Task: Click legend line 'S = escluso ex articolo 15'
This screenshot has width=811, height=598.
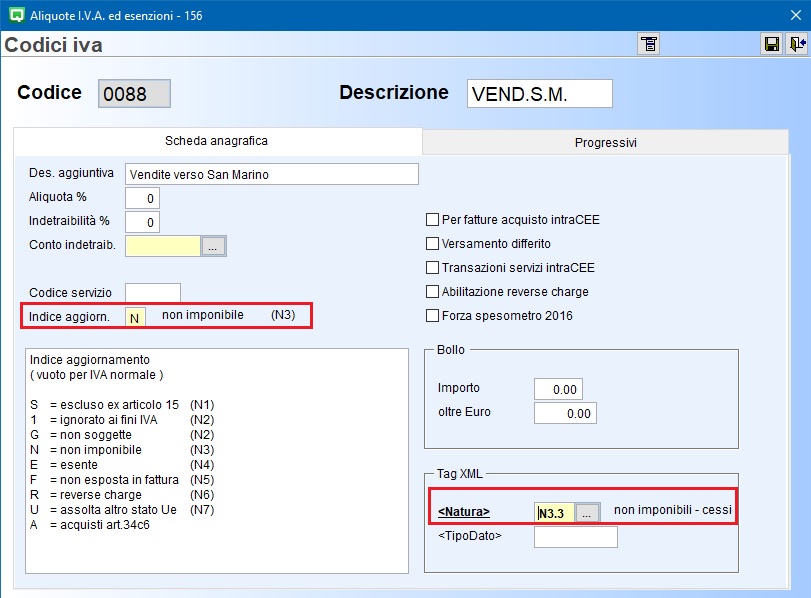Action: pyautogui.click(x=122, y=405)
